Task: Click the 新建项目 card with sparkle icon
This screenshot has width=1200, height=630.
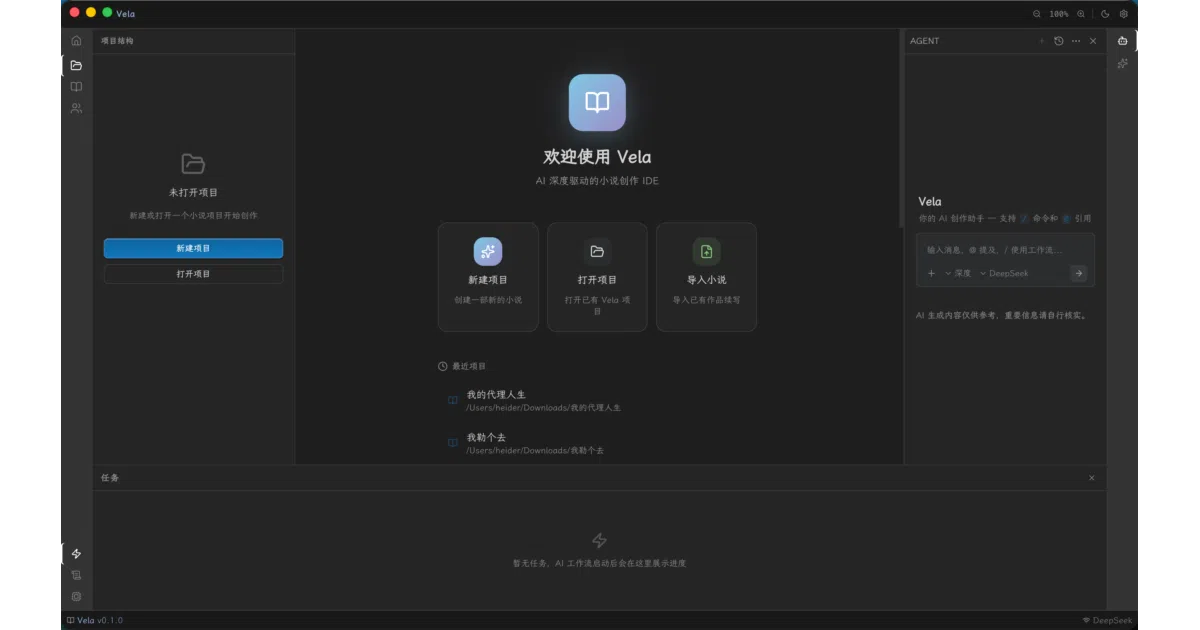Action: pyautogui.click(x=488, y=277)
